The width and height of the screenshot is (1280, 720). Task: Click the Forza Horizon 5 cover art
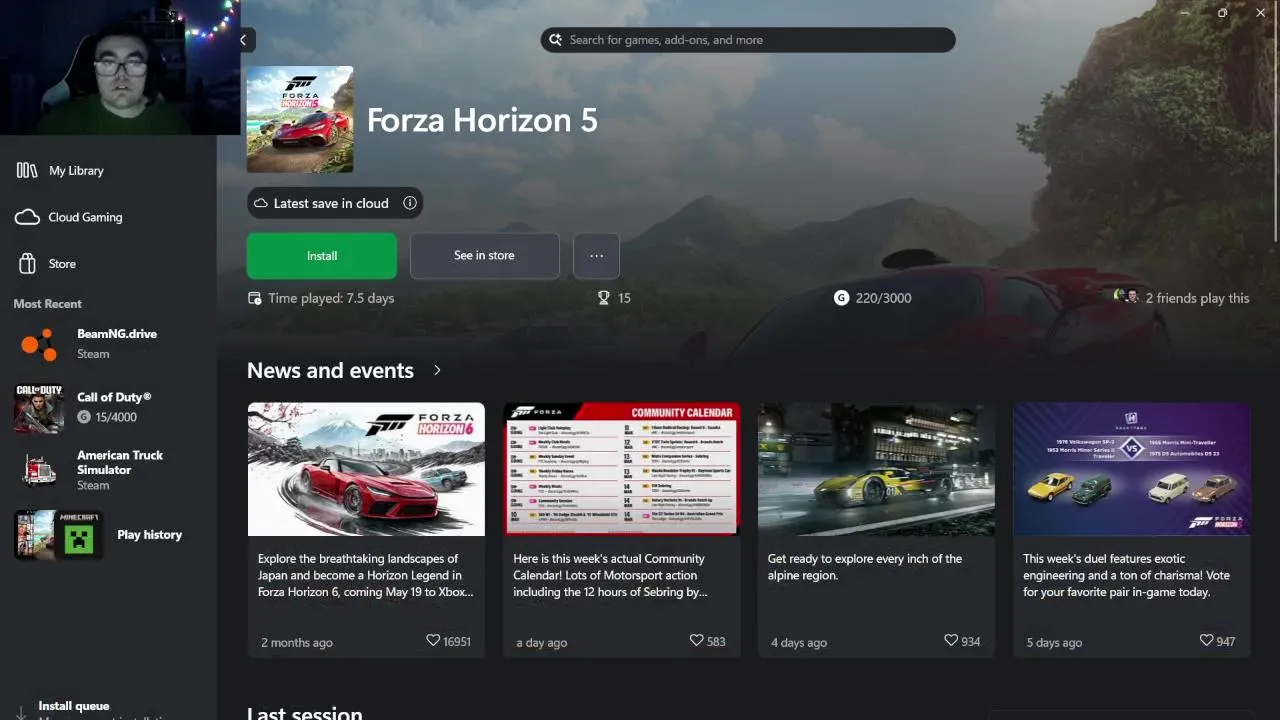[300, 120]
